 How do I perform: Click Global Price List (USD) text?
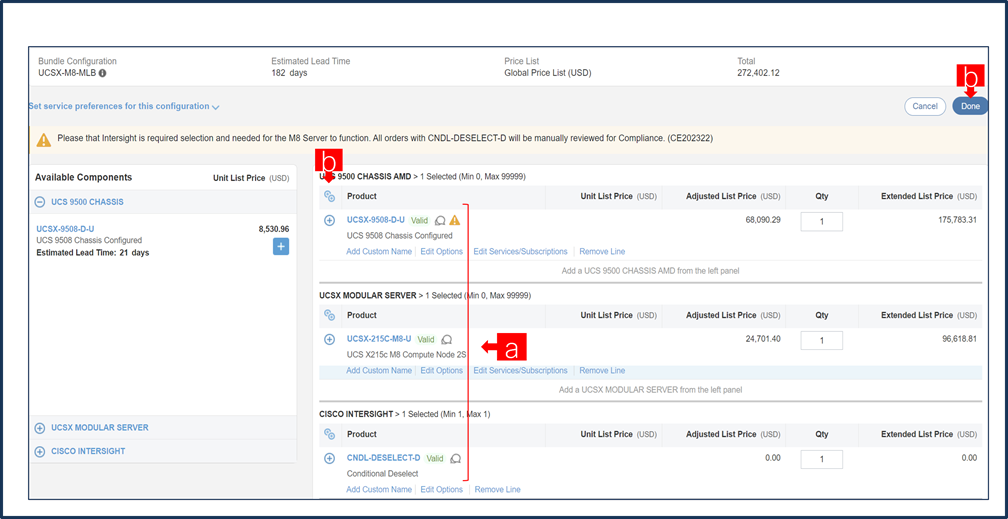point(548,73)
